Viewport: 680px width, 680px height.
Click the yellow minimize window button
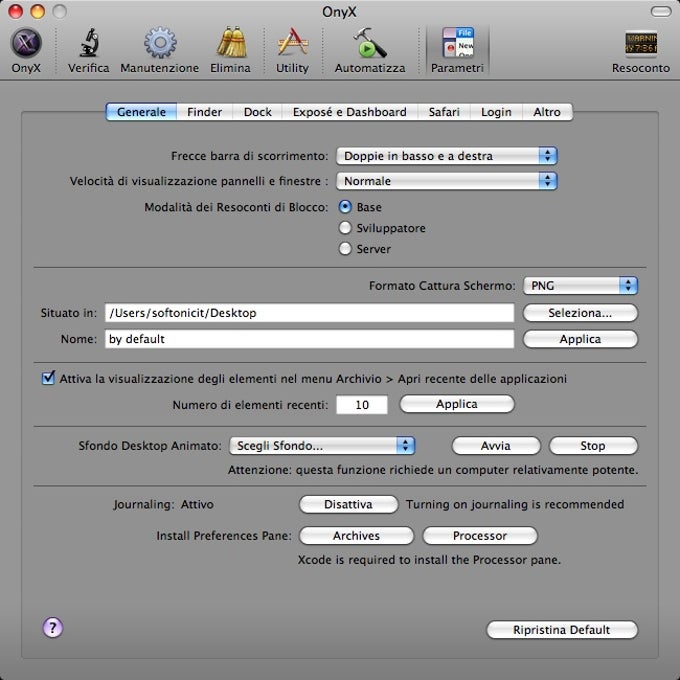tap(38, 11)
